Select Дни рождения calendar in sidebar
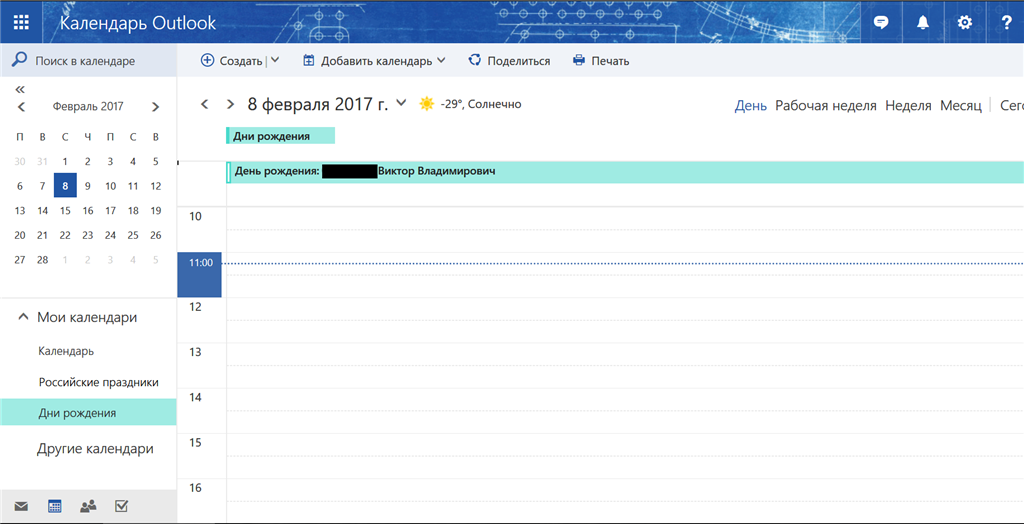The width and height of the screenshot is (1024, 524). pyautogui.click(x=88, y=413)
